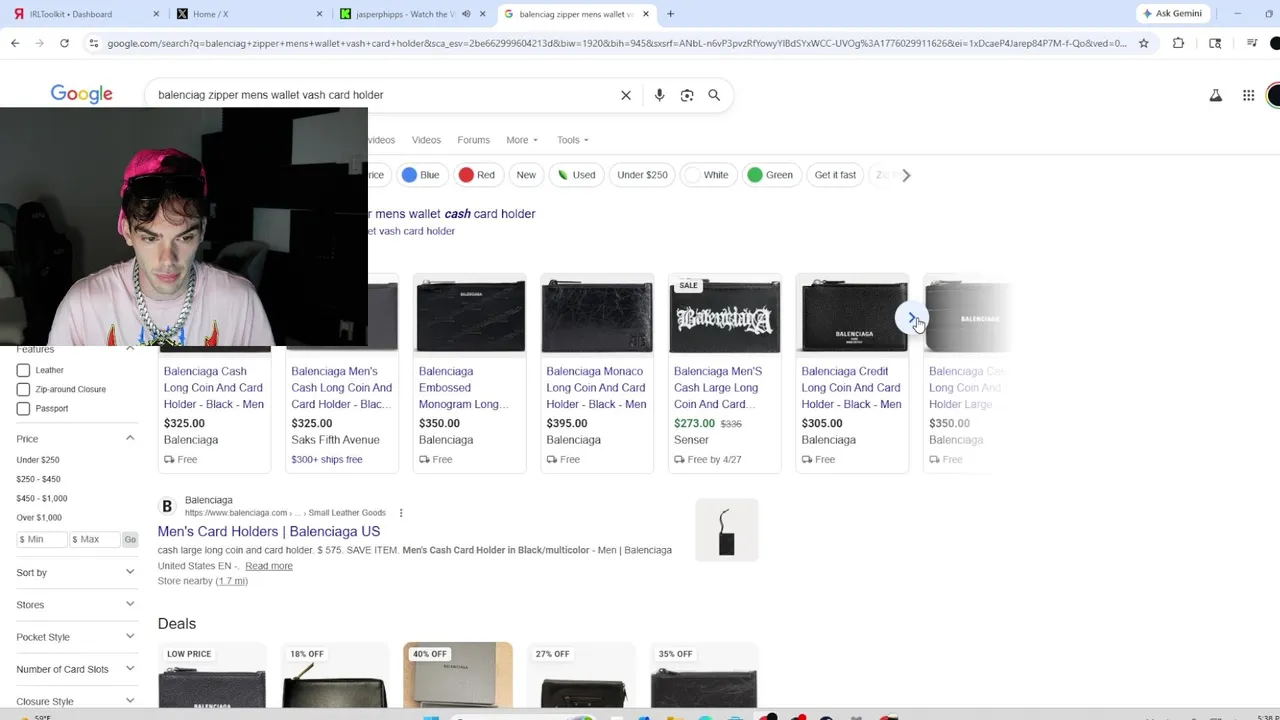Check the Passport feature checkbox

pos(23,408)
